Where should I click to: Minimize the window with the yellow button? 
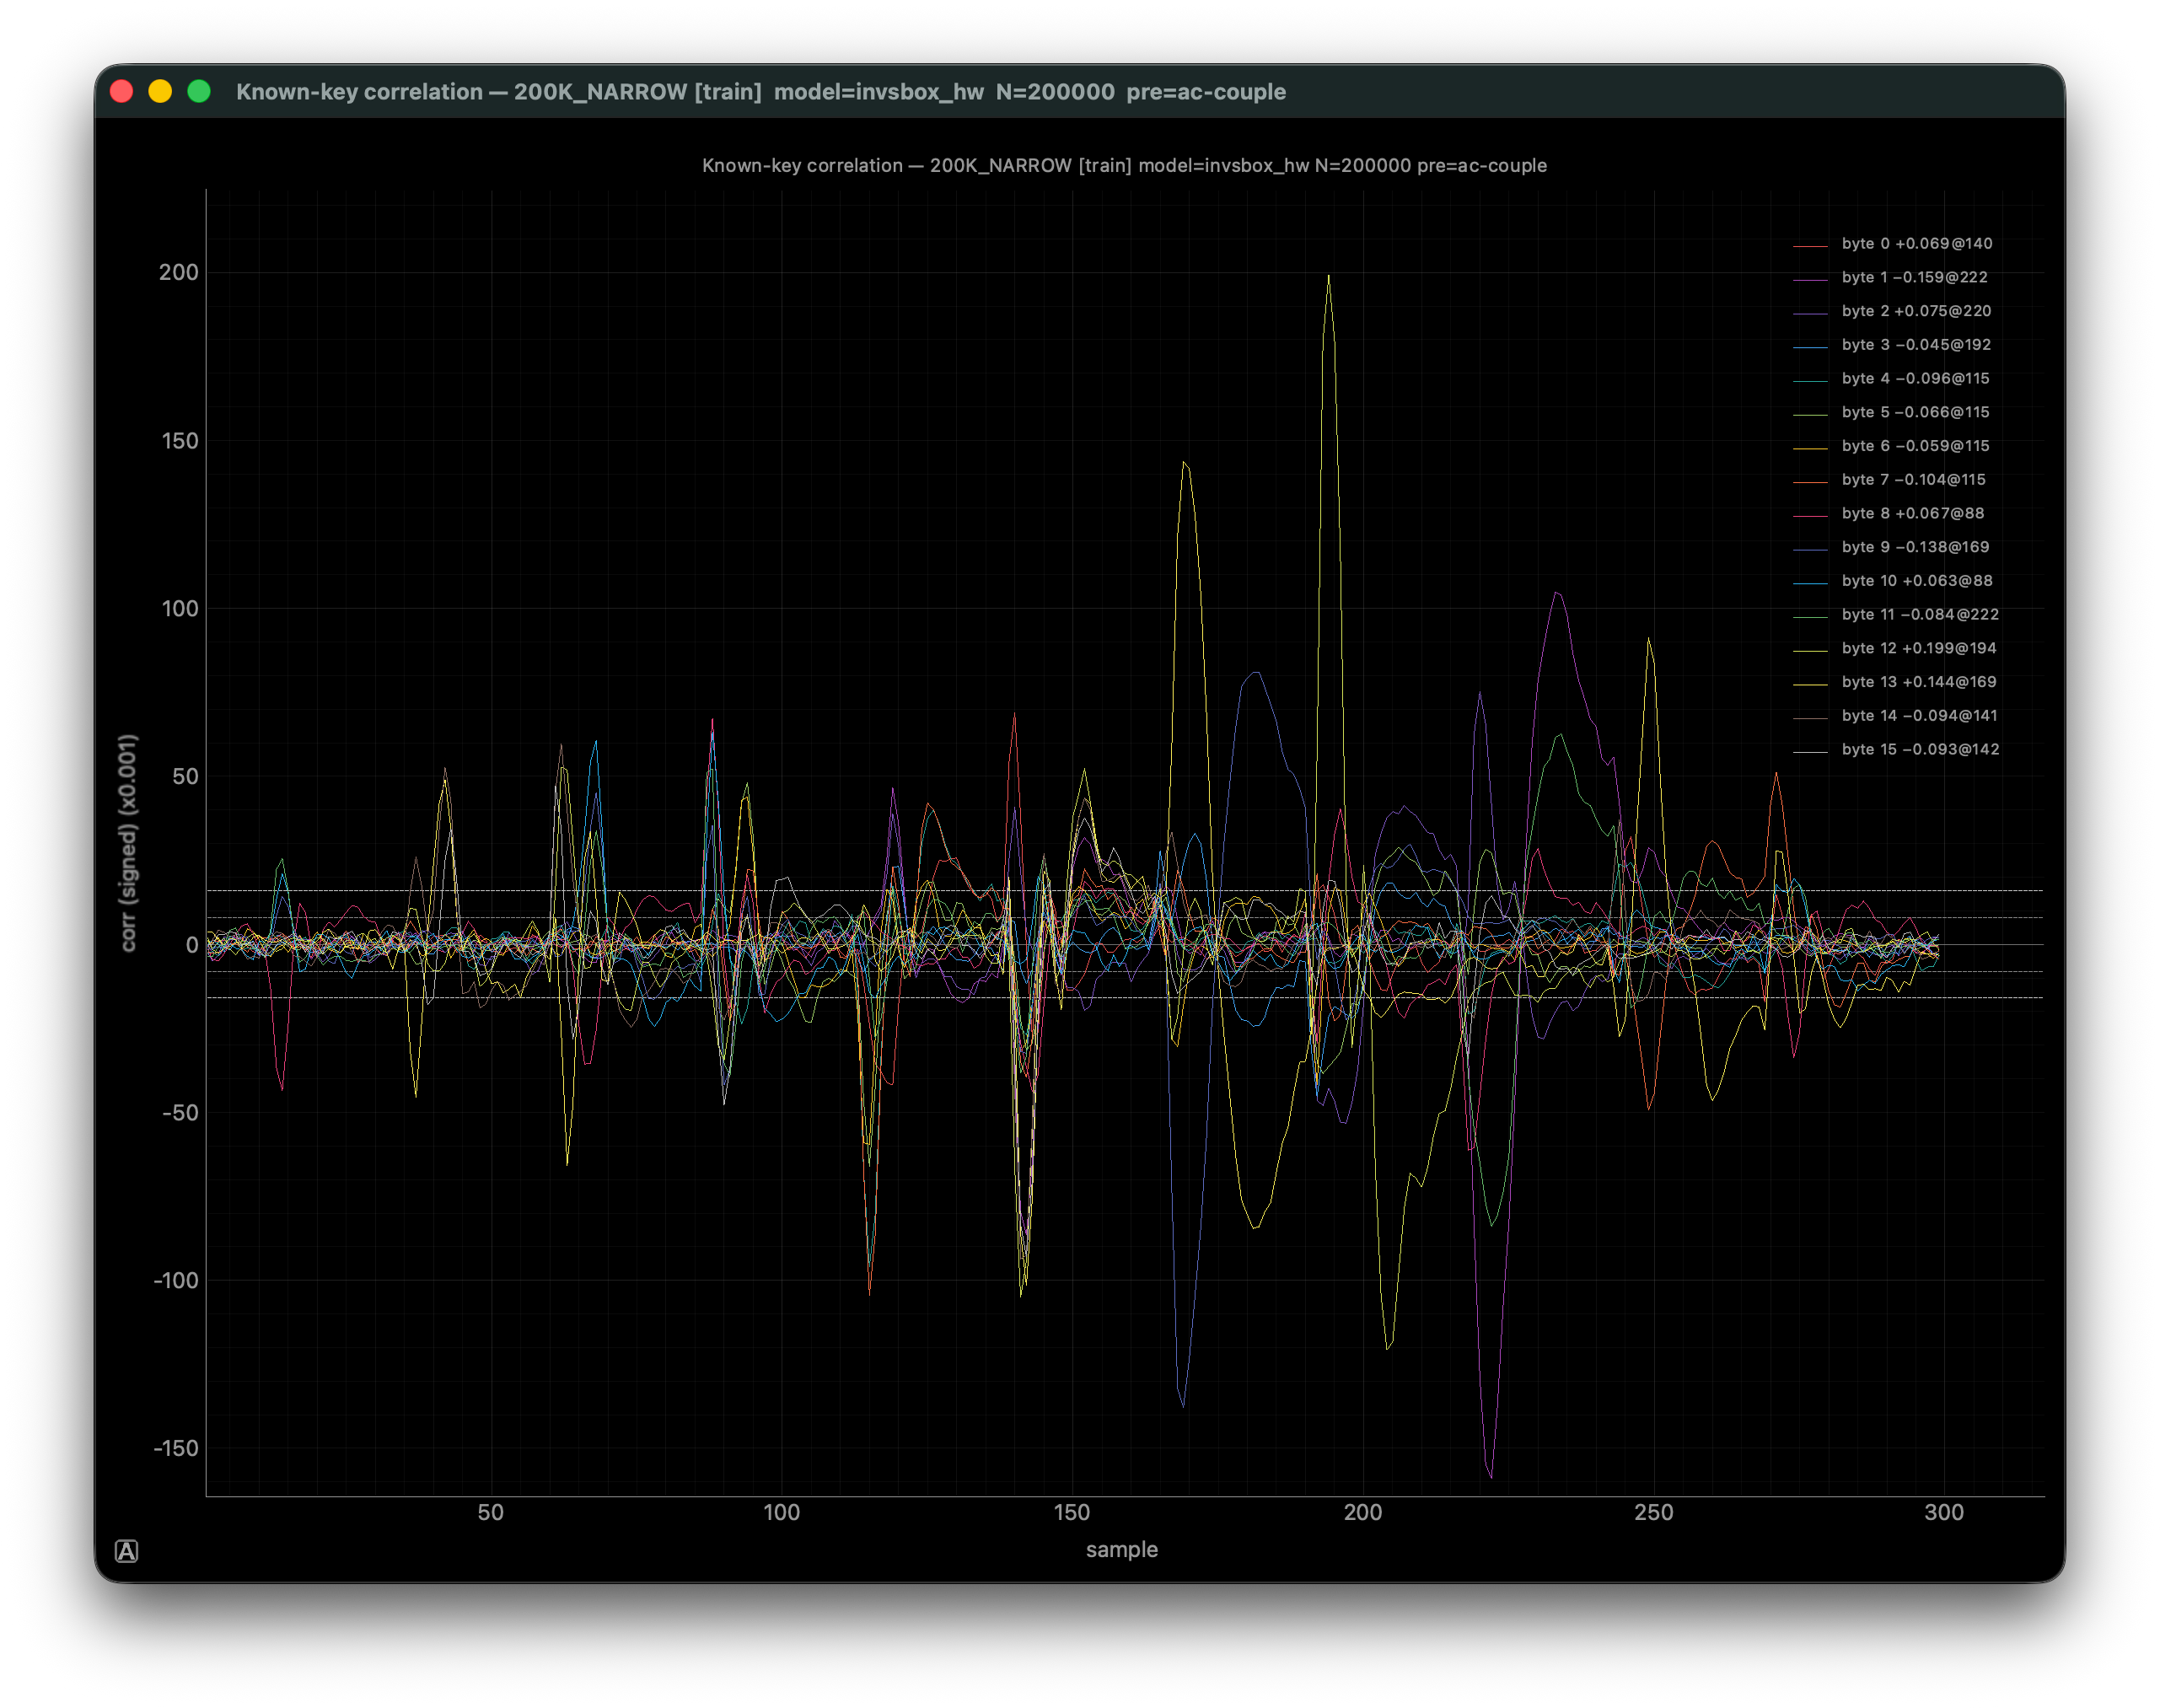[160, 91]
